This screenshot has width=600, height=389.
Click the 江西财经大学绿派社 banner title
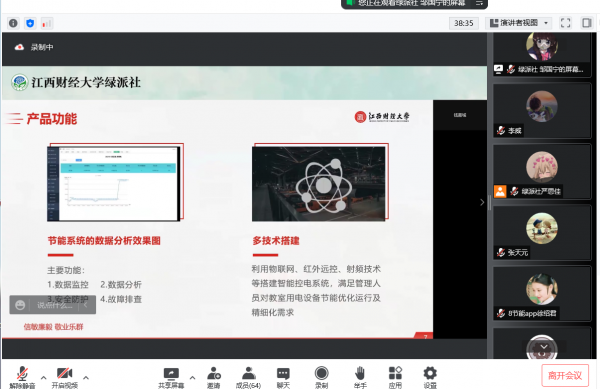tap(86, 82)
